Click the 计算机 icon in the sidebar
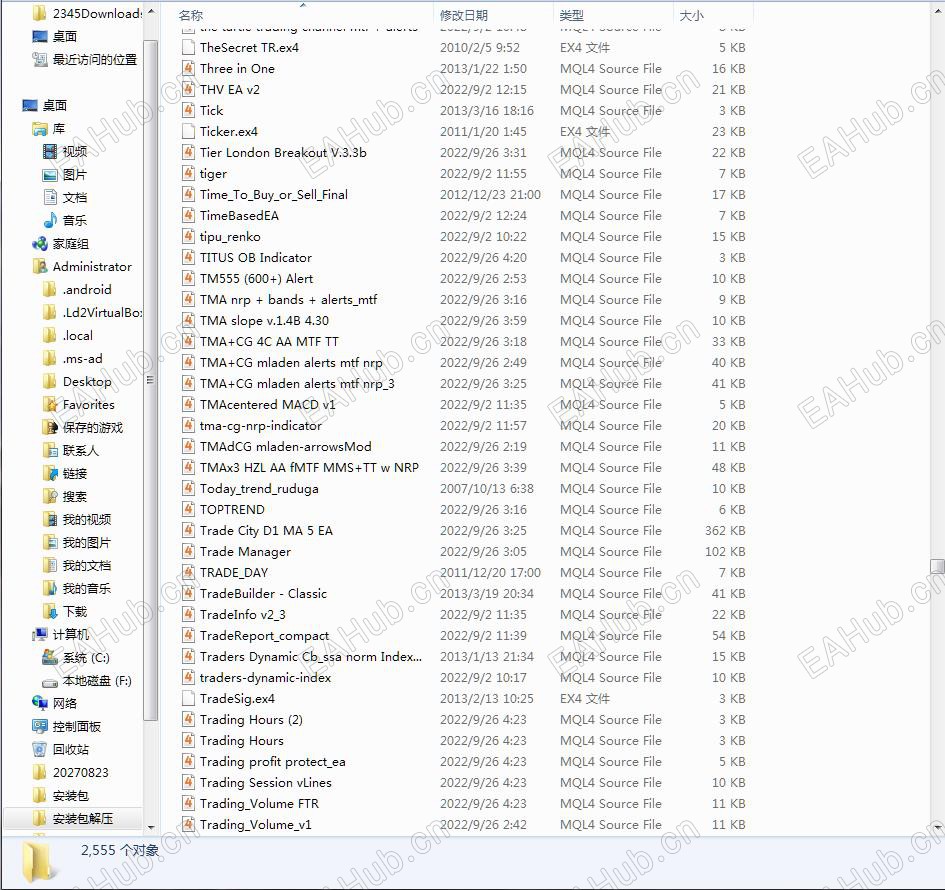The width and height of the screenshot is (945, 890). [40, 634]
